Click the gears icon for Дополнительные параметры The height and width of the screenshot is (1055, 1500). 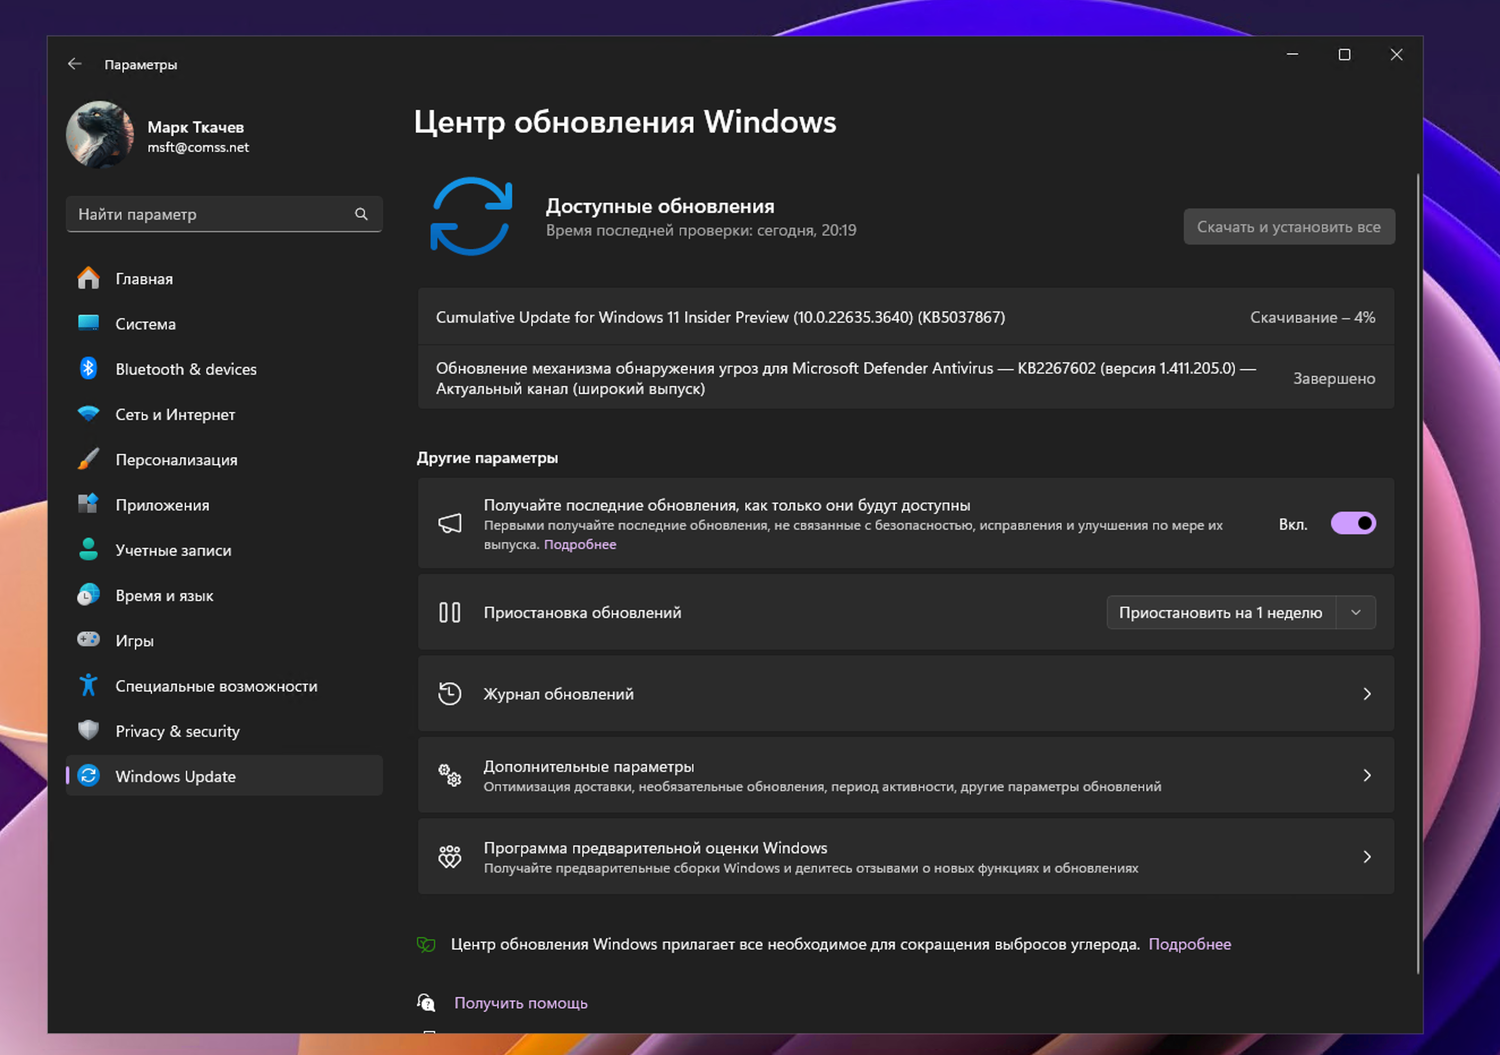pos(450,775)
